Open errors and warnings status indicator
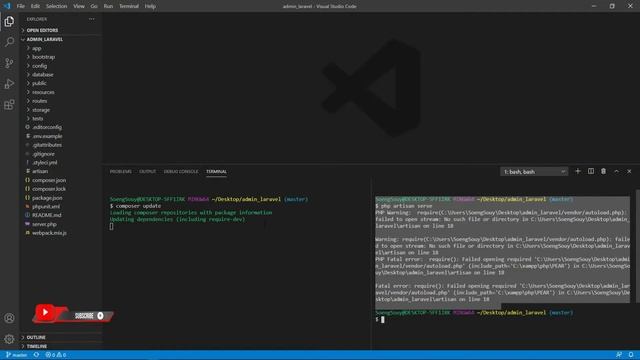 (x=56, y=355)
